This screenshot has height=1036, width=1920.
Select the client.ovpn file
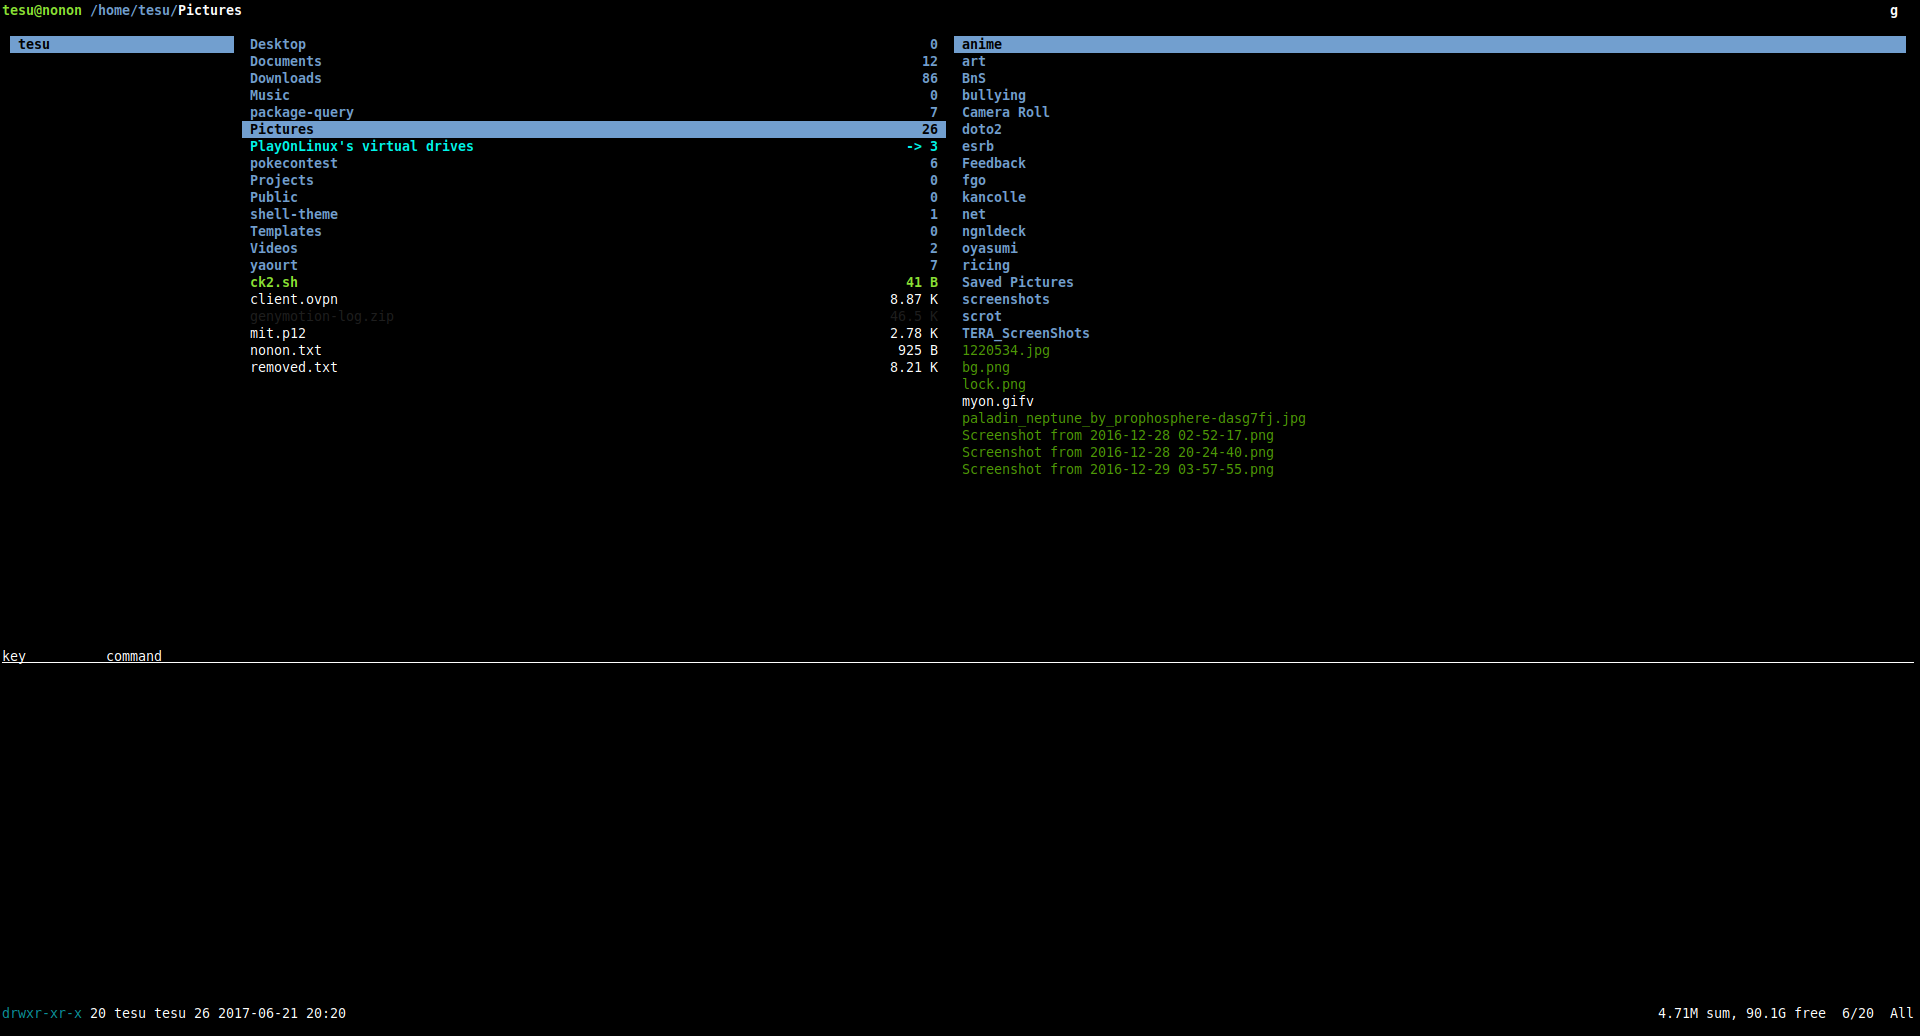click(294, 299)
